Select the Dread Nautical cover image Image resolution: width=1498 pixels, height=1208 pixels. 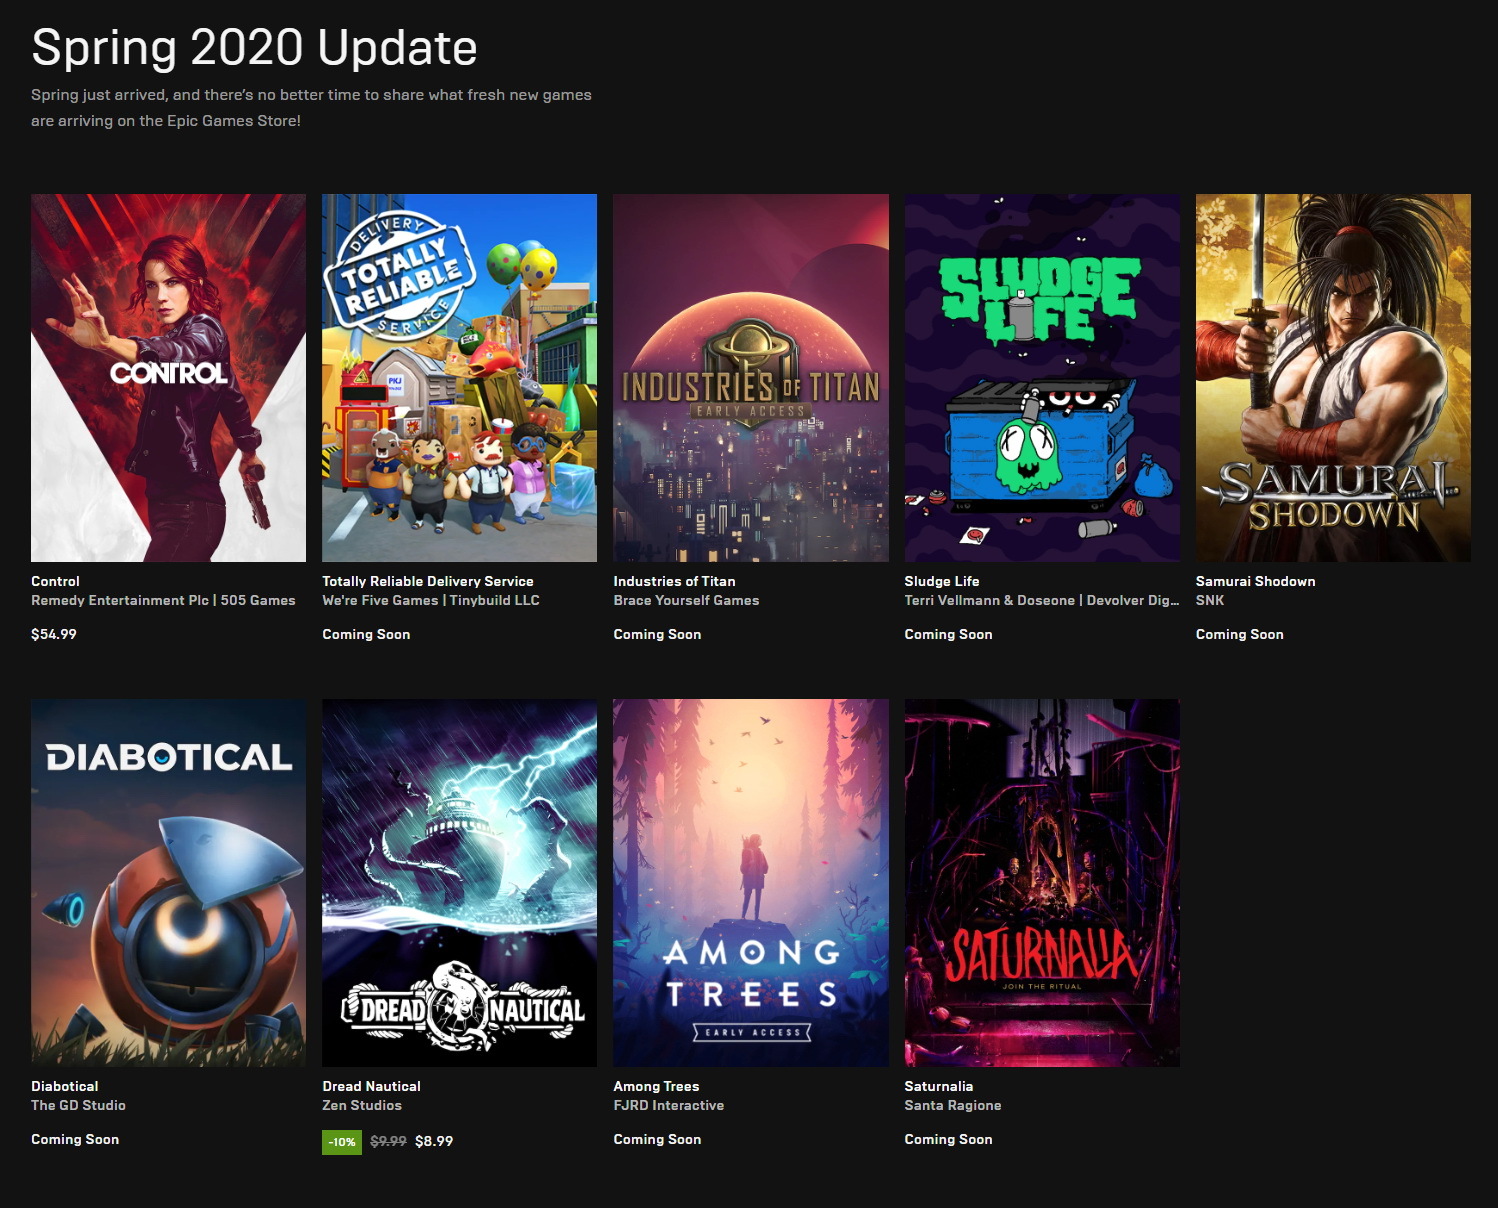click(x=459, y=883)
